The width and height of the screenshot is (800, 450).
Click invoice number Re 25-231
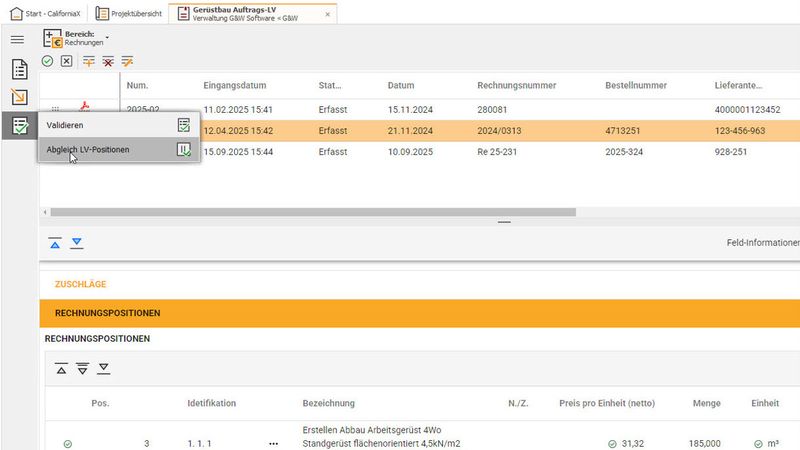(x=497, y=152)
